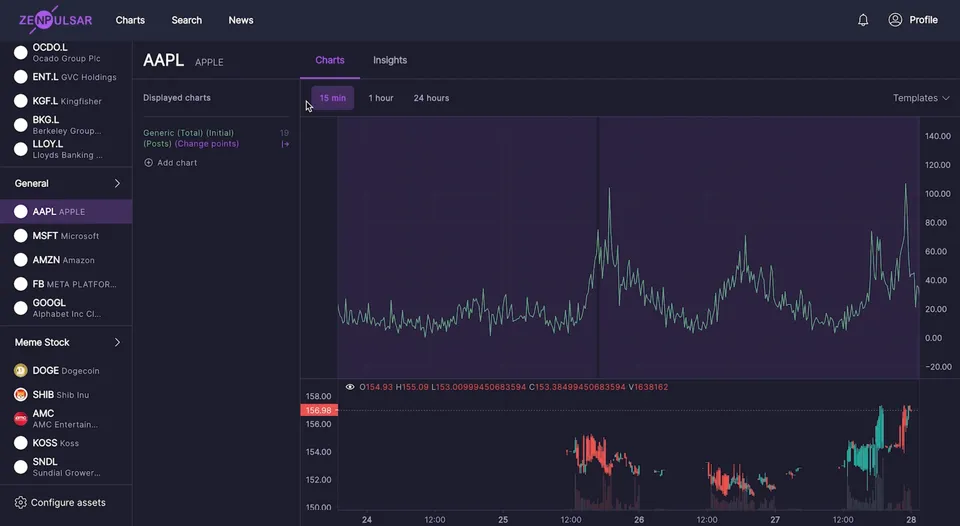Screen dimensions: 960x526
Task: Select DOGE Dogecoin in asset list
Action: pyautogui.click(x=66, y=370)
